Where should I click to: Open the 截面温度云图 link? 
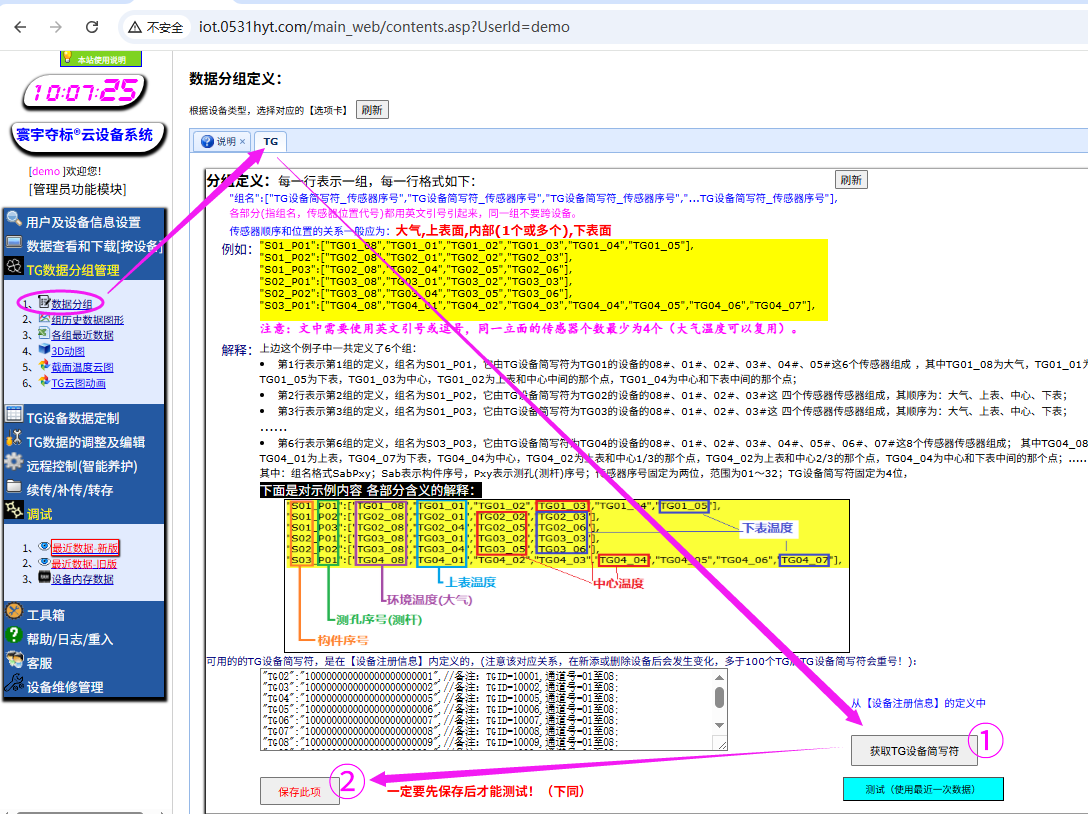click(x=82, y=367)
